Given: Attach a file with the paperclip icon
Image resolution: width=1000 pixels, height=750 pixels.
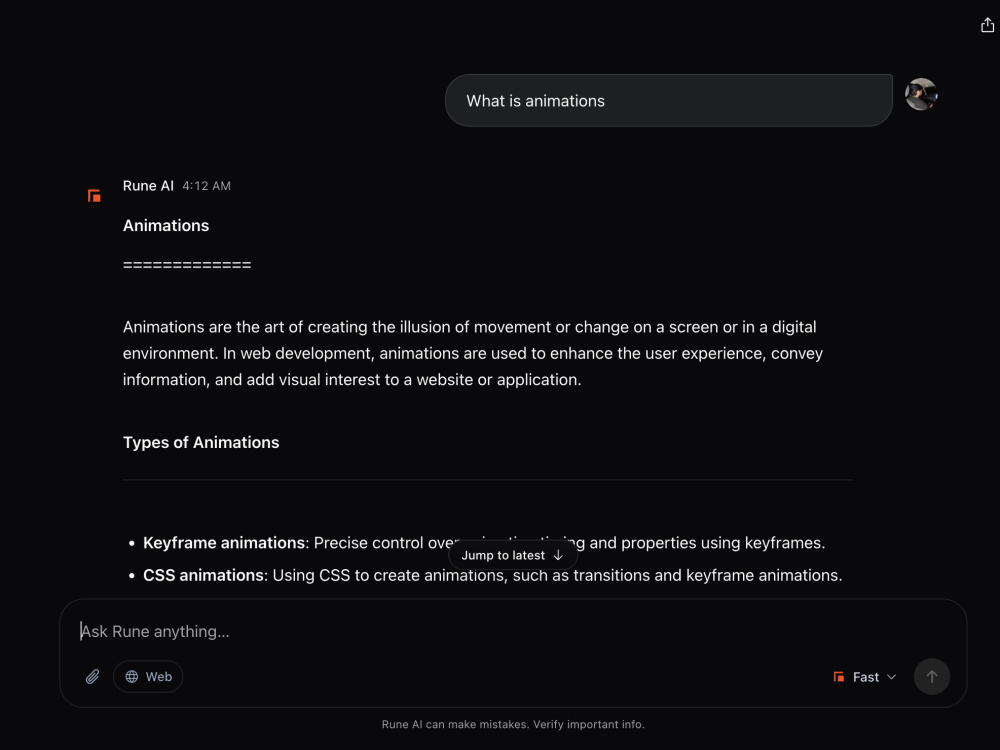Looking at the screenshot, I should click(92, 676).
